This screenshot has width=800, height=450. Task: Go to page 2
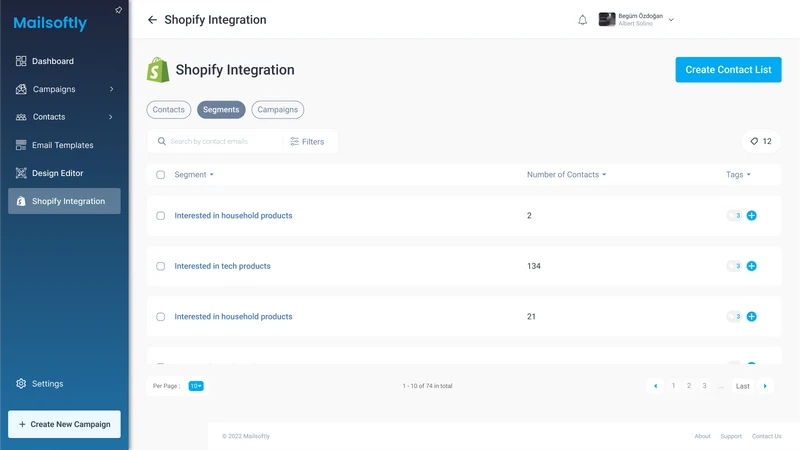(689, 386)
